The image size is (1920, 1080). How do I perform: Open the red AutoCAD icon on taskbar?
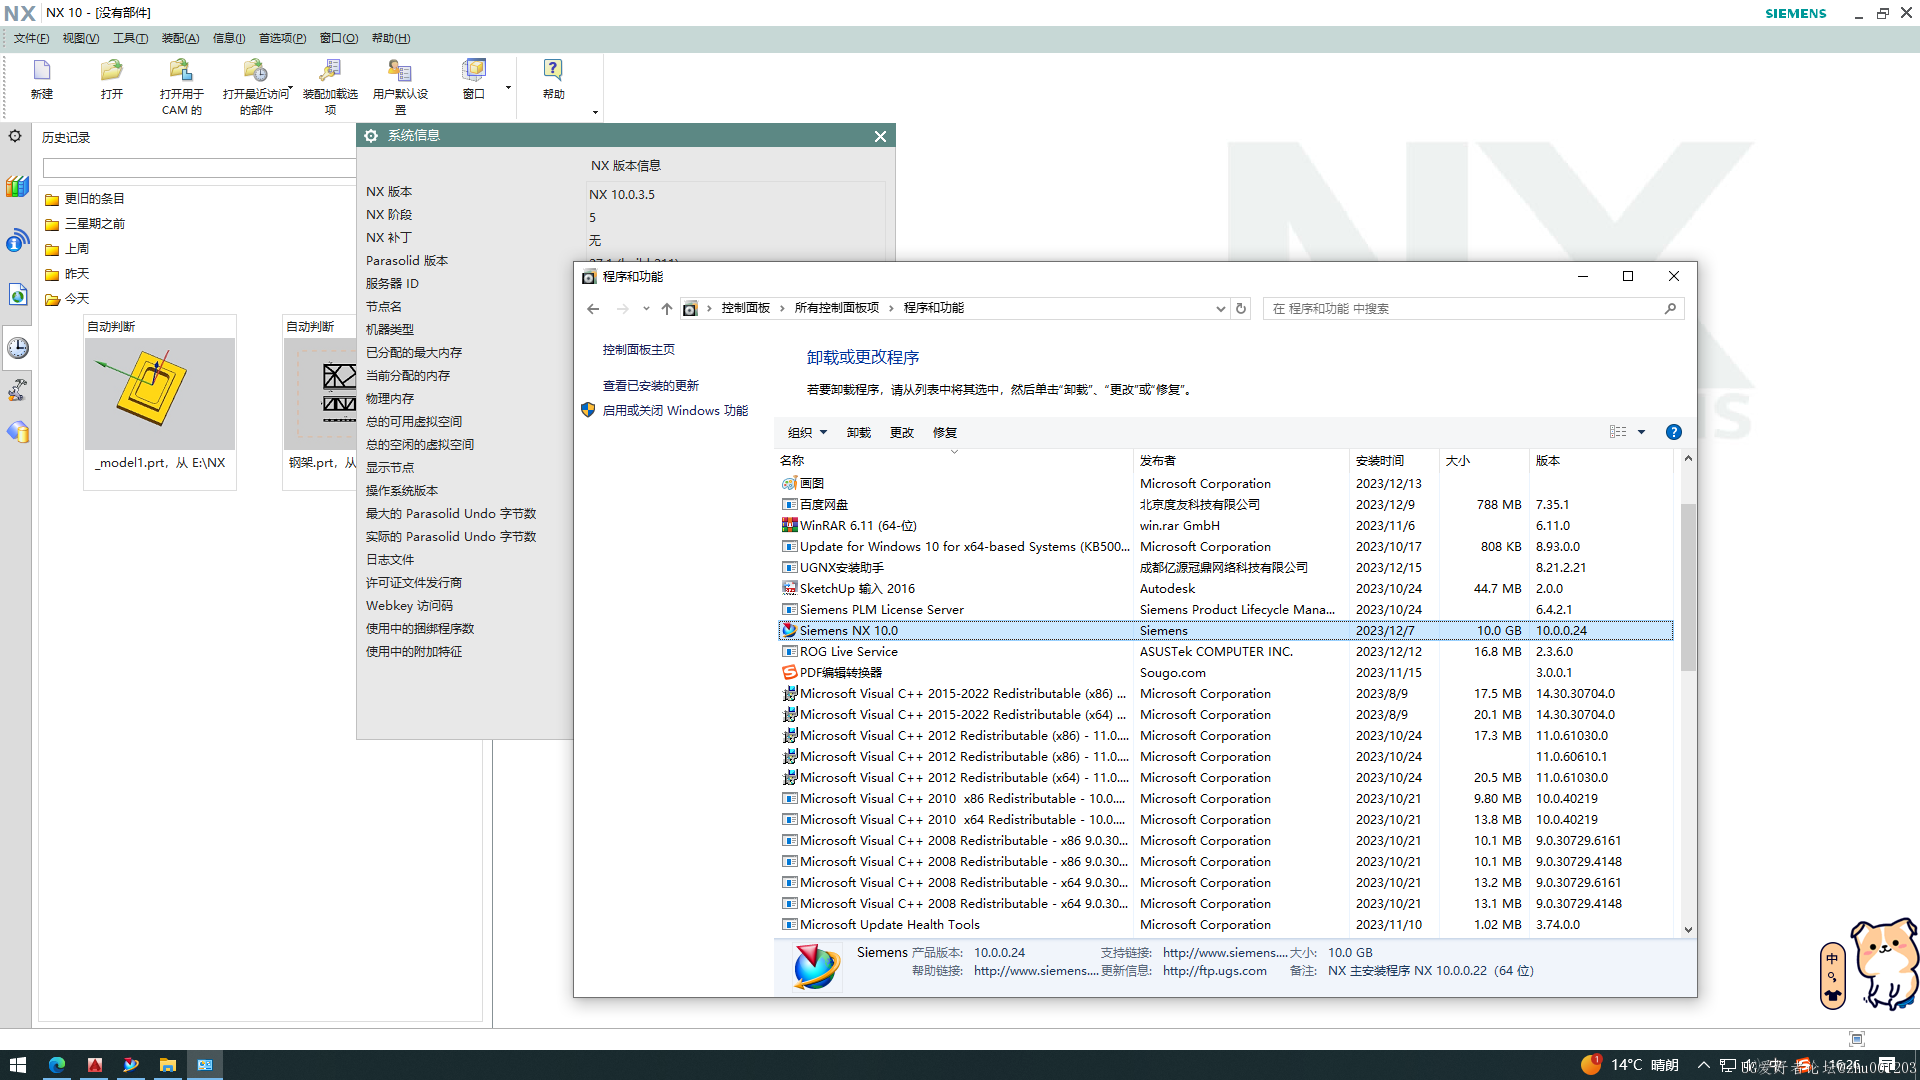point(95,1065)
